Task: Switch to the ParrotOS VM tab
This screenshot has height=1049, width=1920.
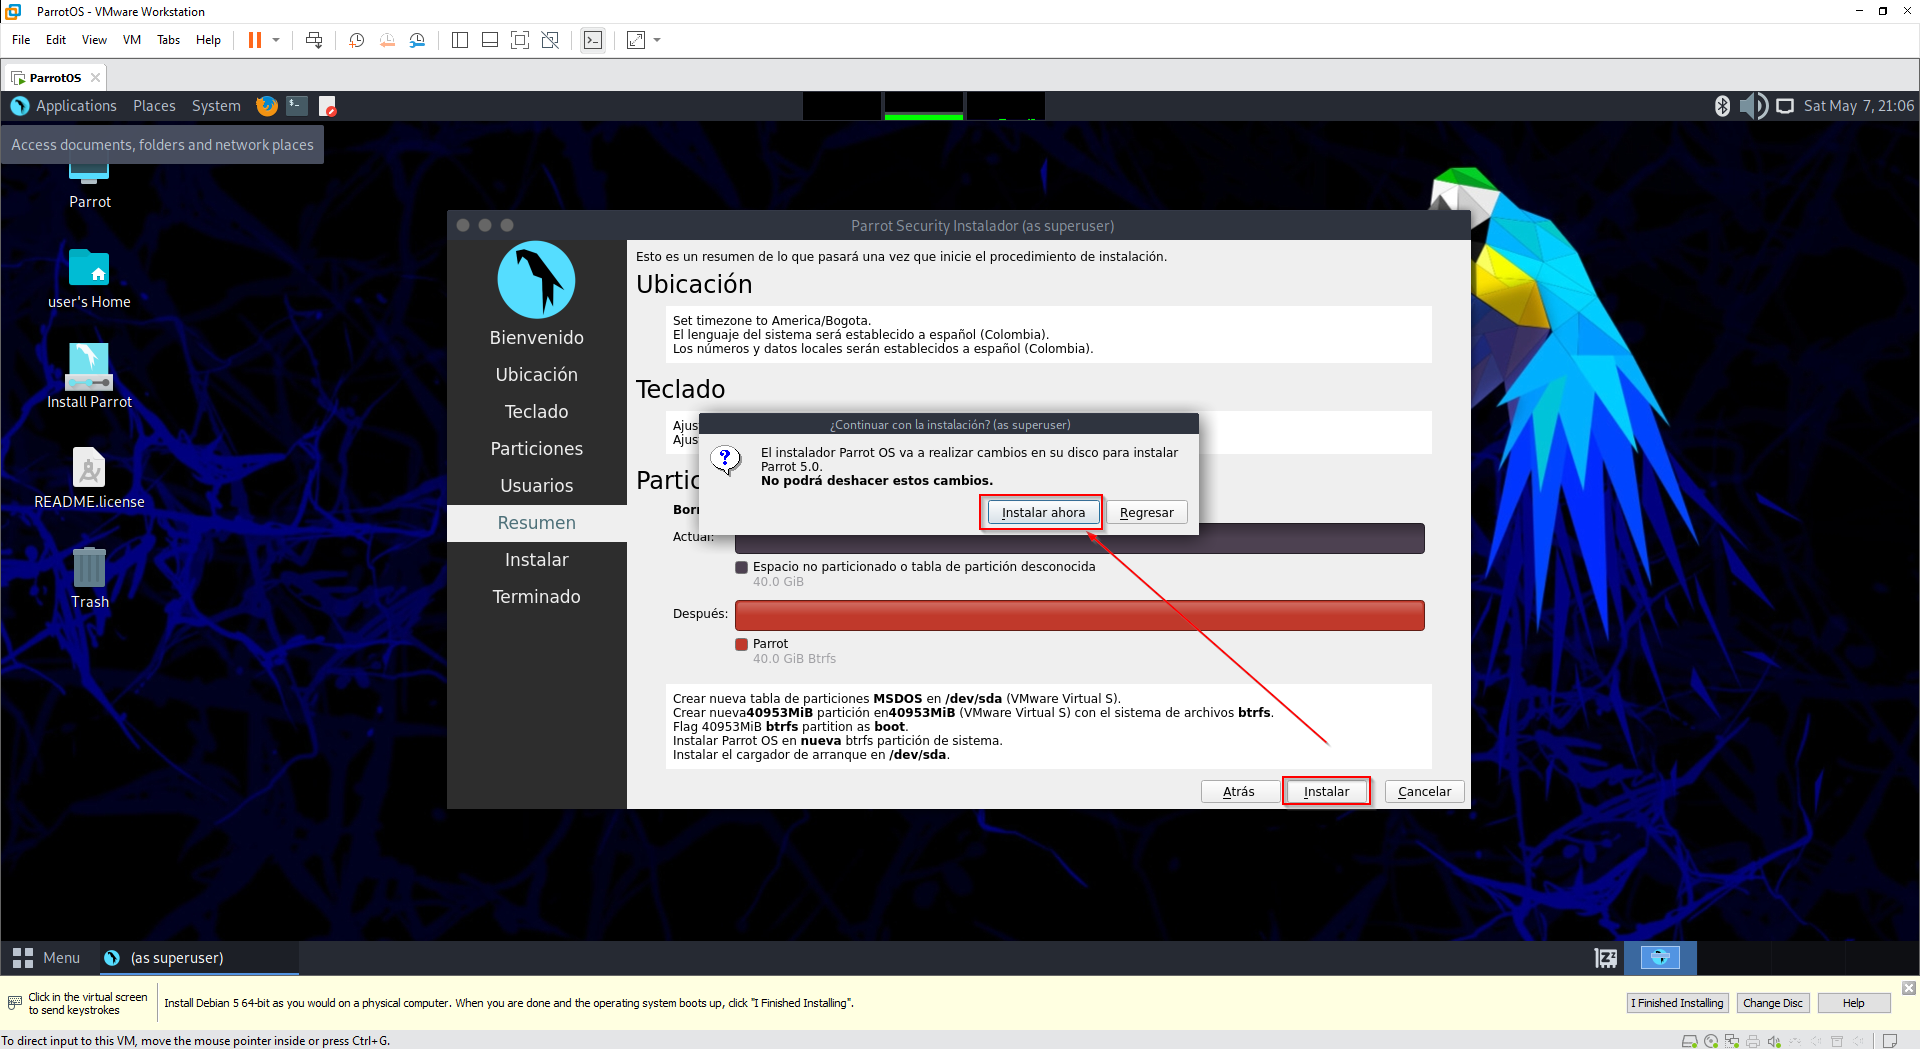Action: click(x=55, y=77)
